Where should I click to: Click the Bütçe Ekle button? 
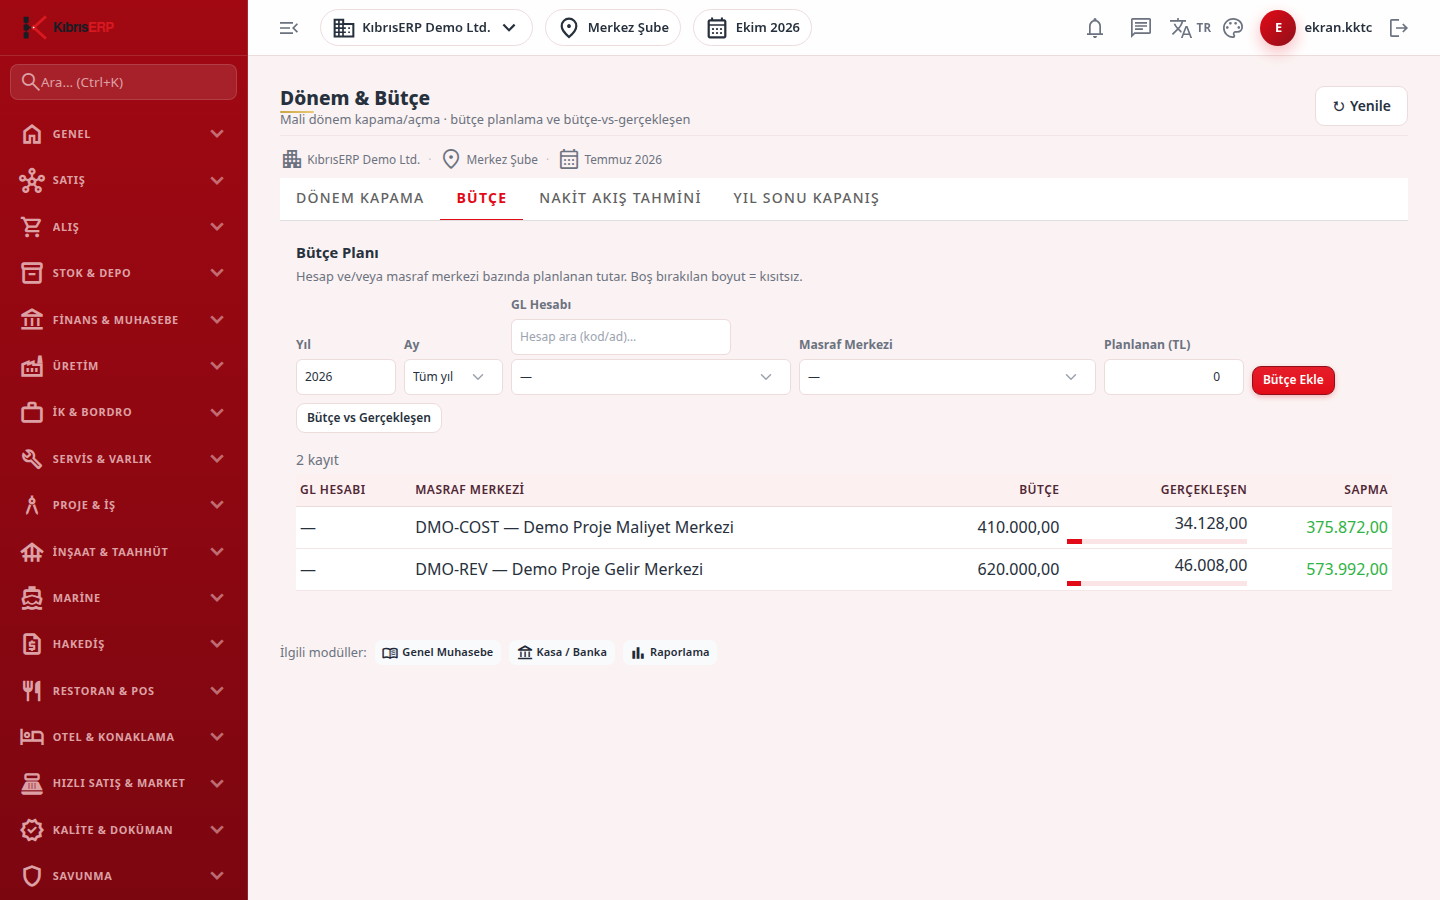(x=1293, y=380)
